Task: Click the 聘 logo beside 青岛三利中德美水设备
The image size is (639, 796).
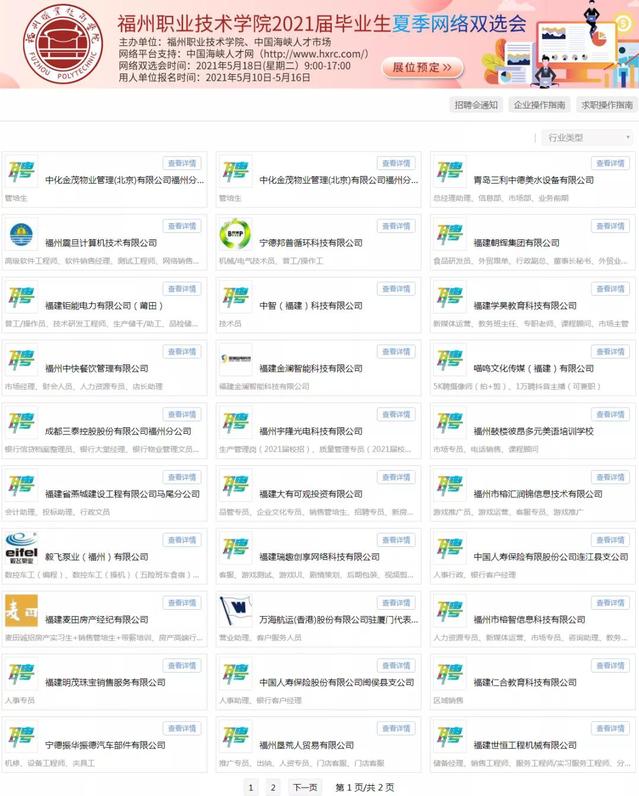Action: click(x=449, y=171)
